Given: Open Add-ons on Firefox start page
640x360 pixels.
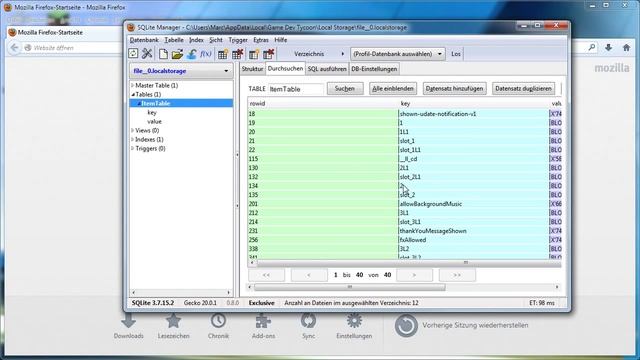Looking at the screenshot, I should point(263,326).
